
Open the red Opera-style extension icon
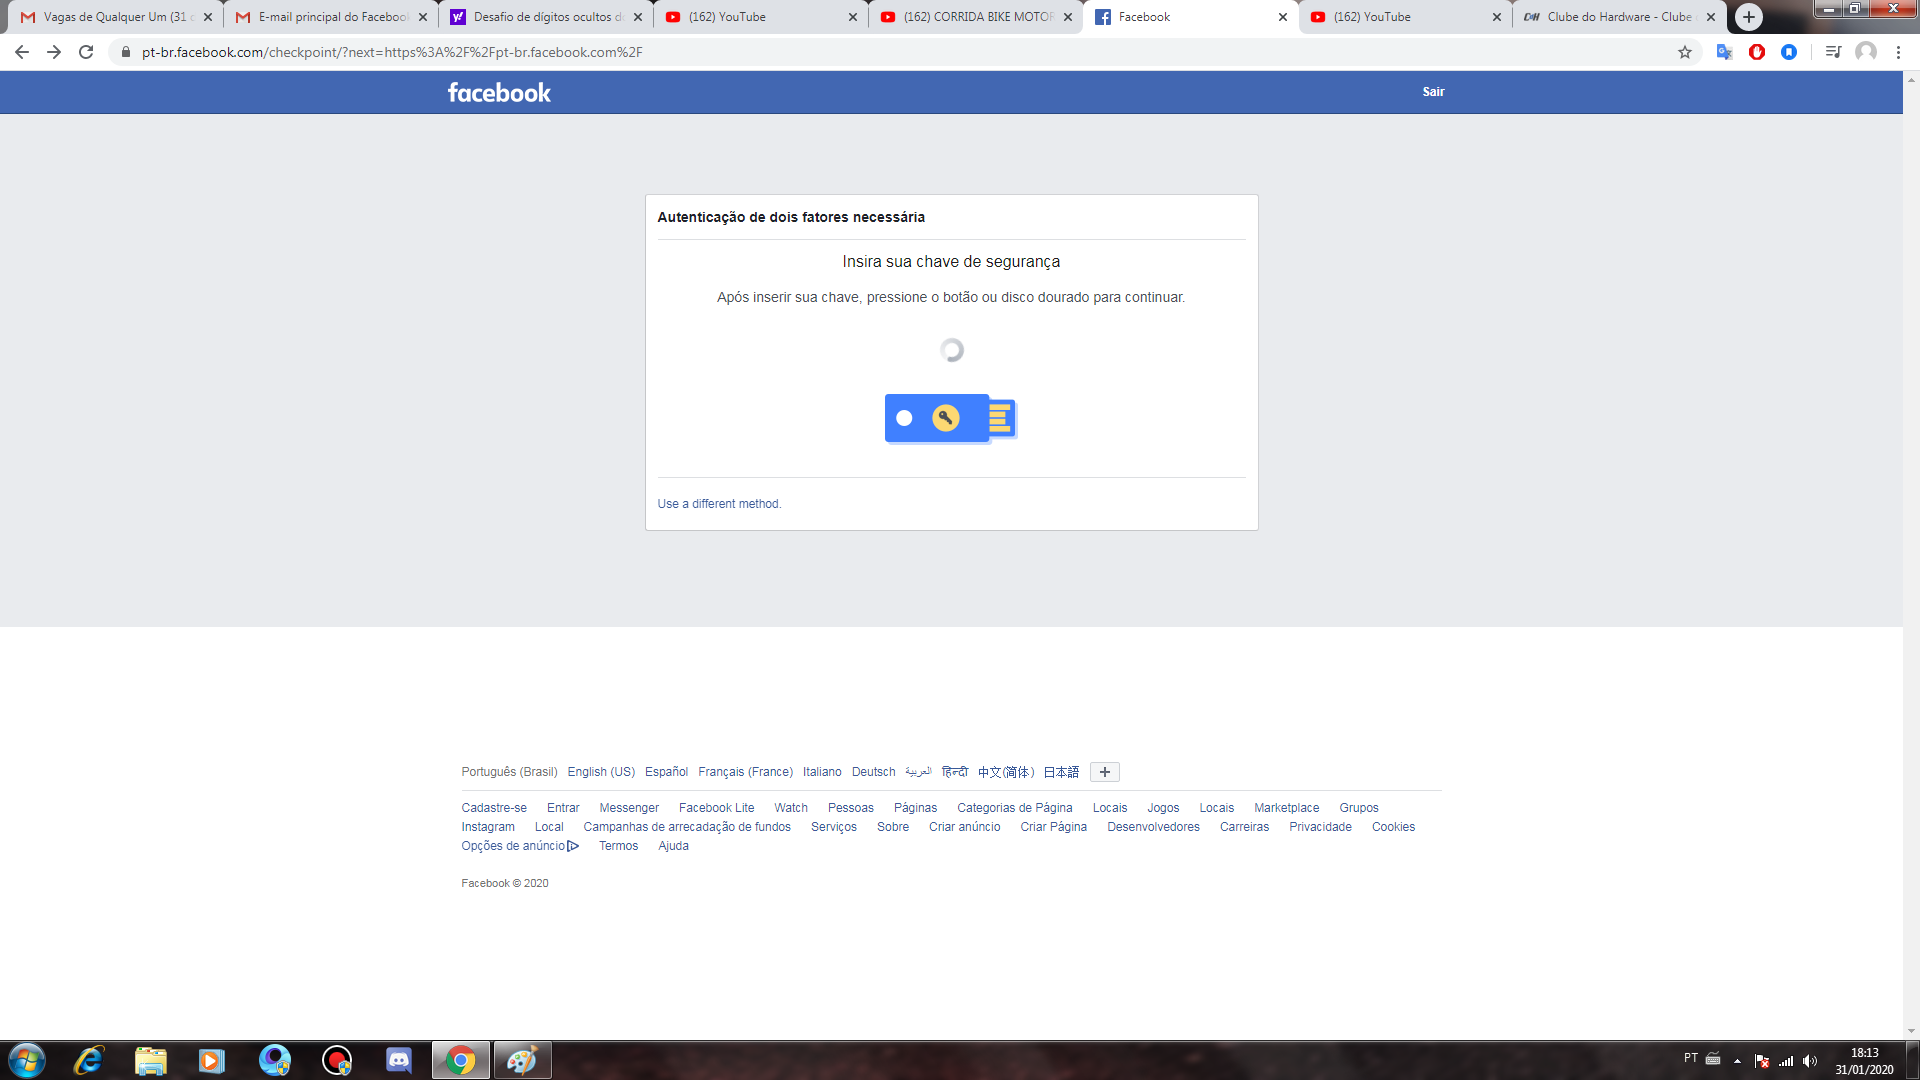(1757, 52)
